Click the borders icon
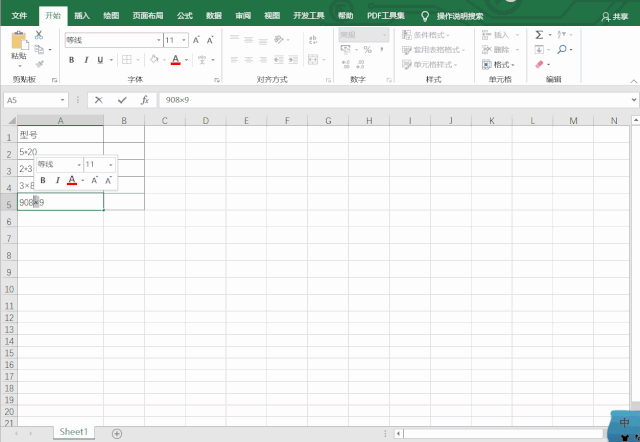Screen dimensions: 640x442 127,60
